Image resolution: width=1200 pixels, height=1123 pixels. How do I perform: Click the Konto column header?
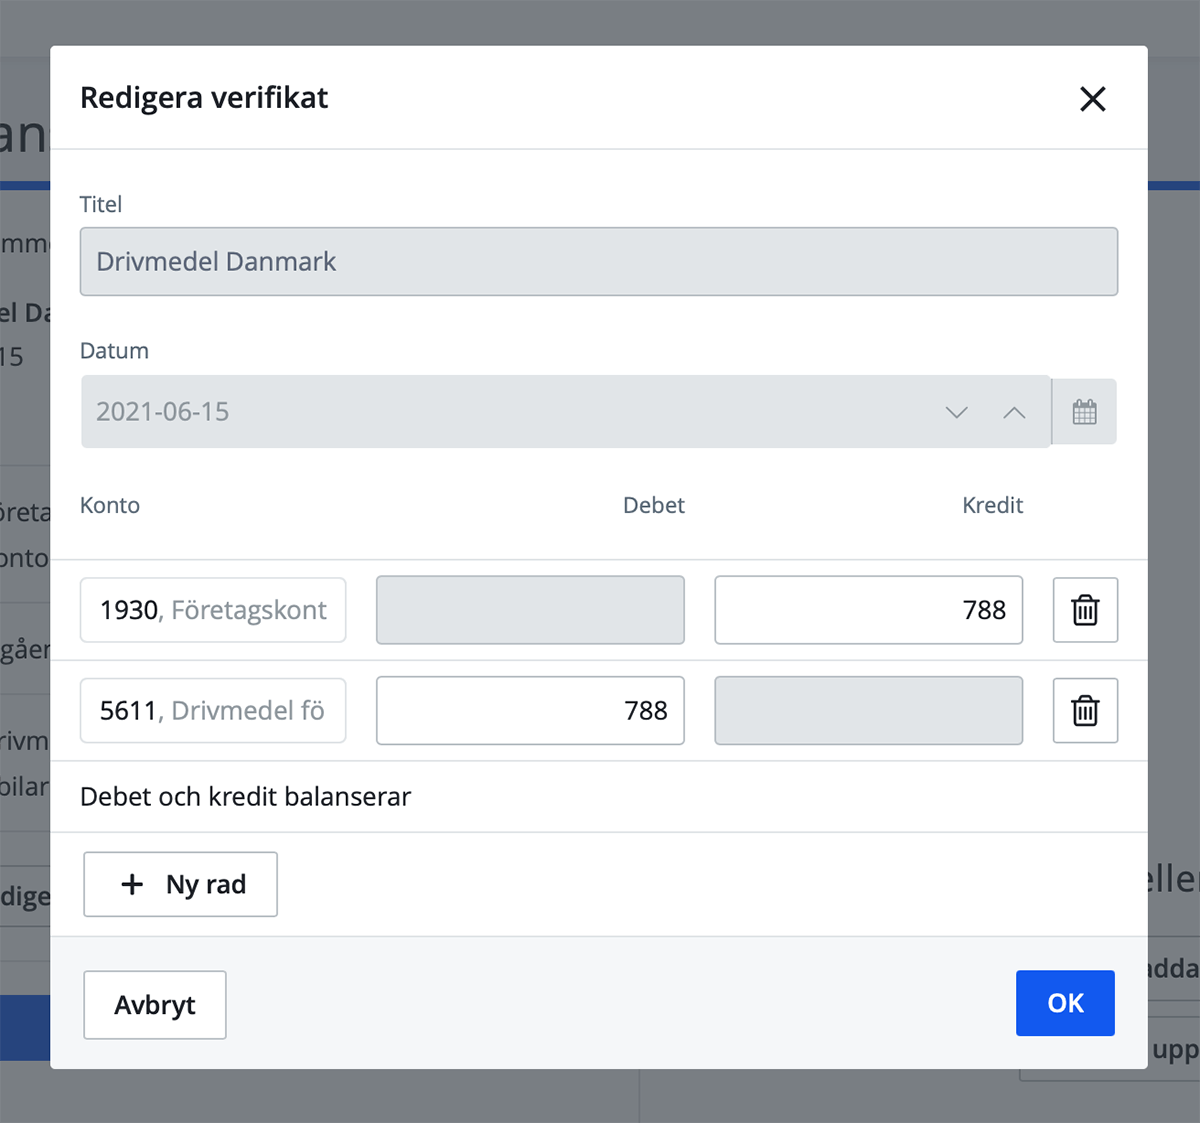click(x=110, y=505)
